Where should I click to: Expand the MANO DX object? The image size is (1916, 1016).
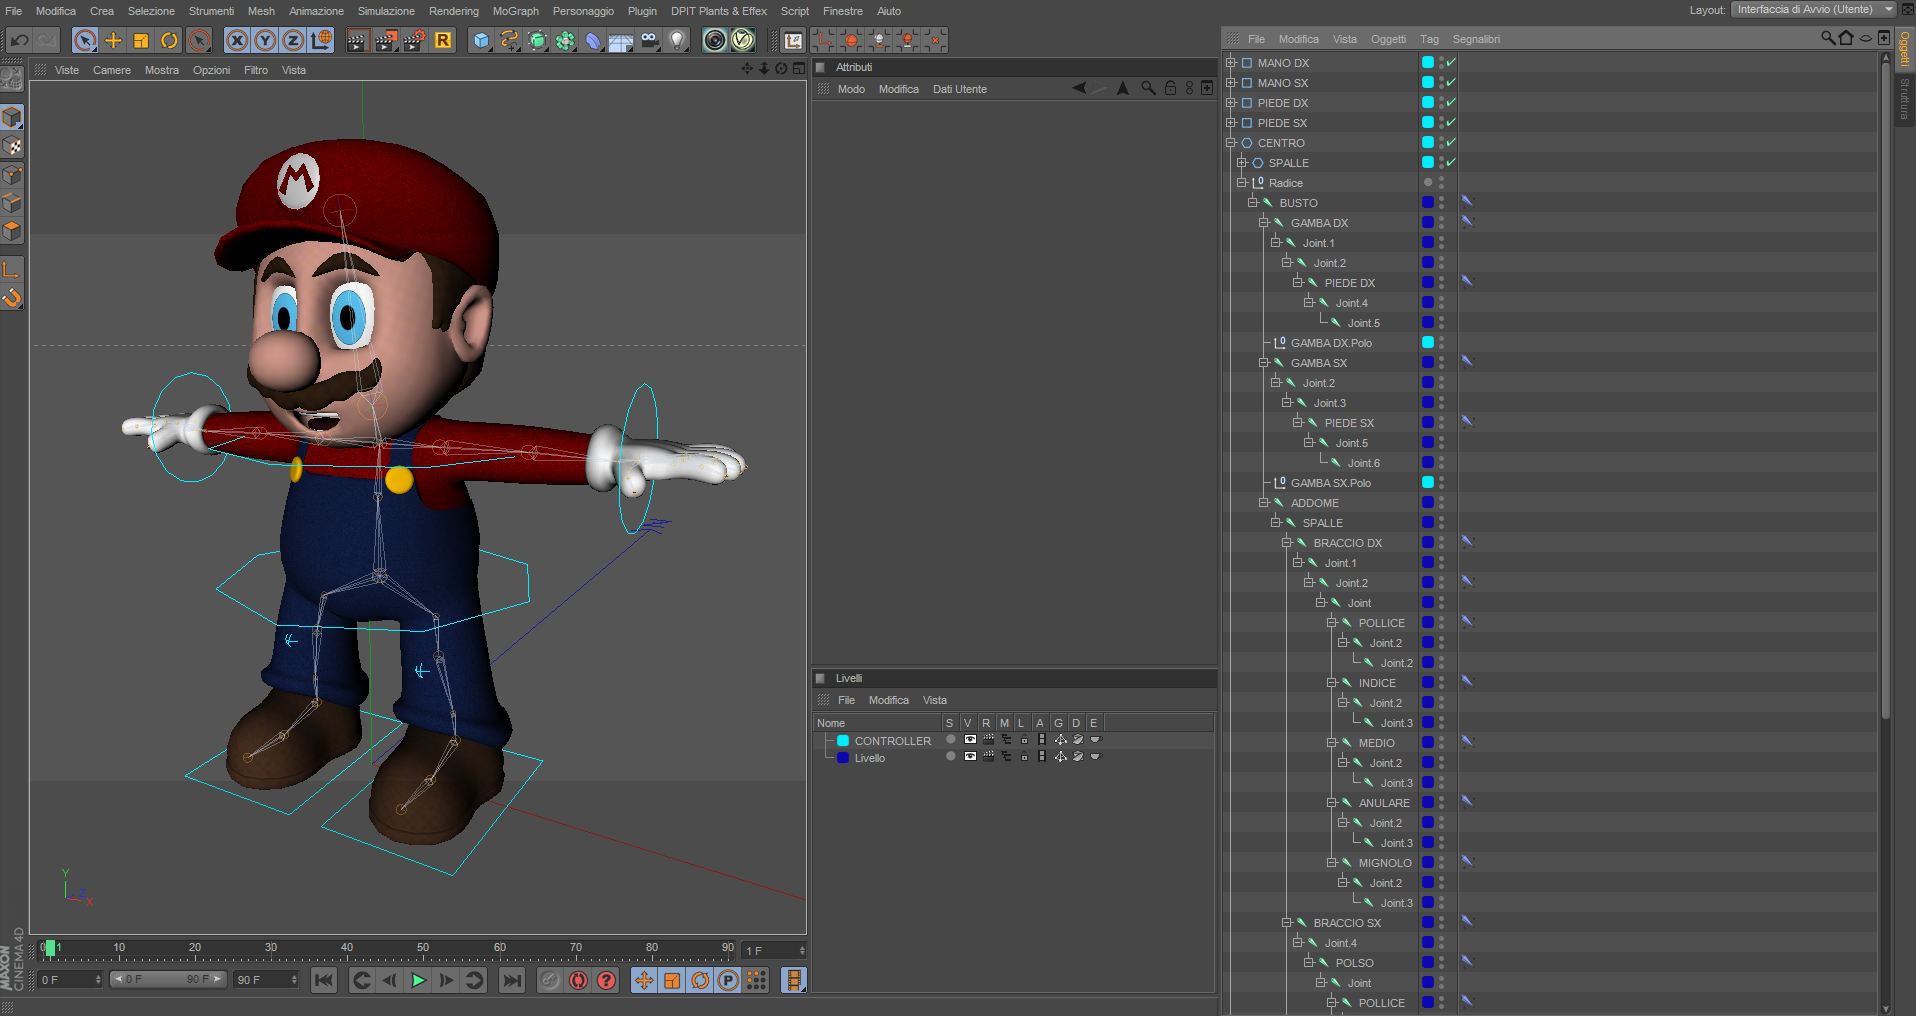1231,63
